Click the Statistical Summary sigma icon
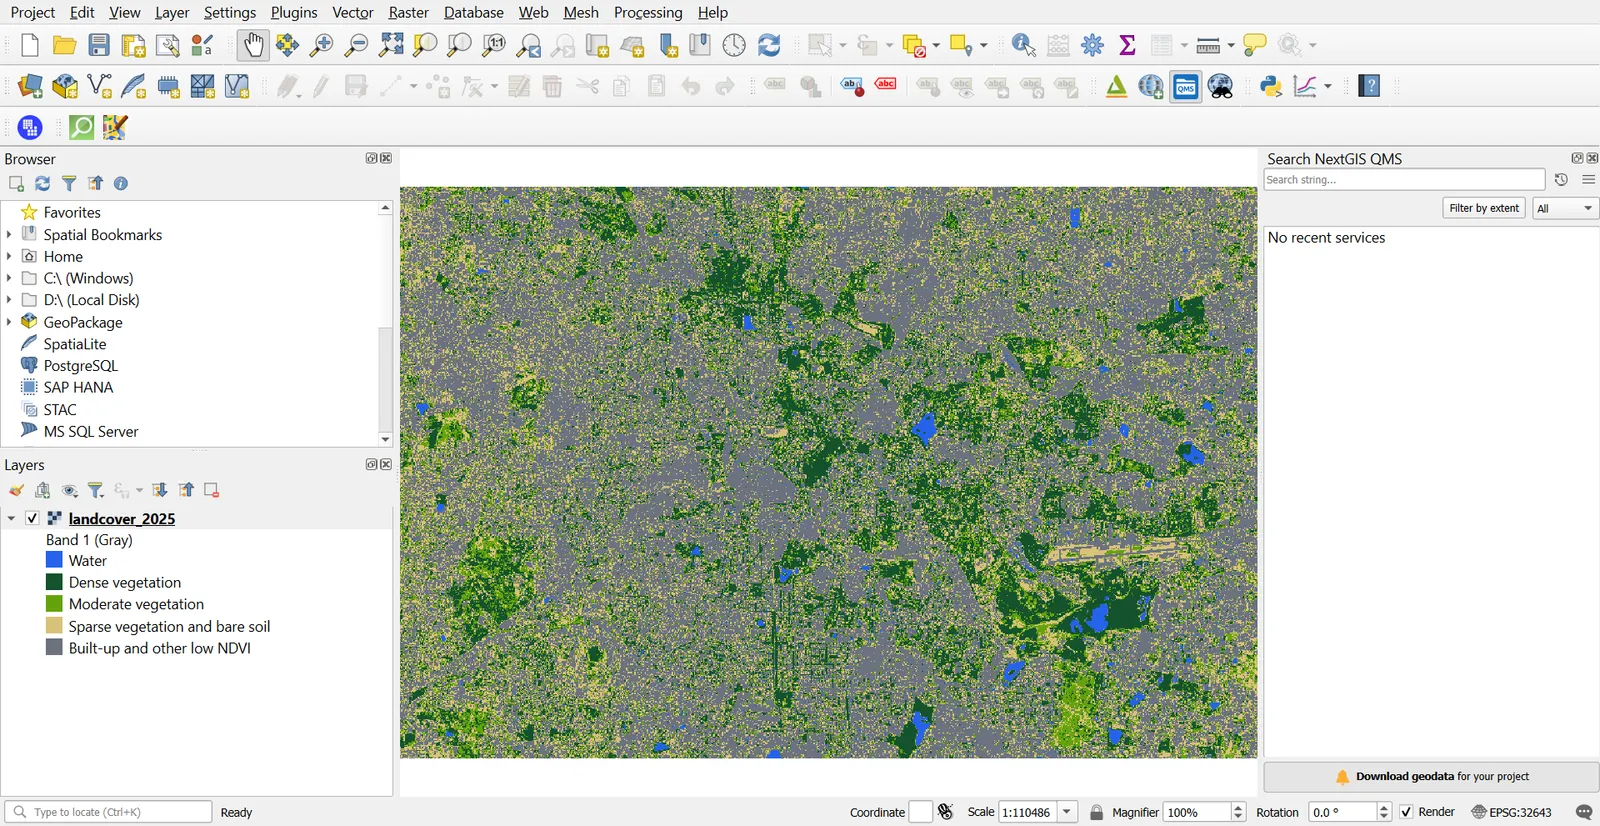Image resolution: width=1600 pixels, height=826 pixels. click(x=1127, y=45)
